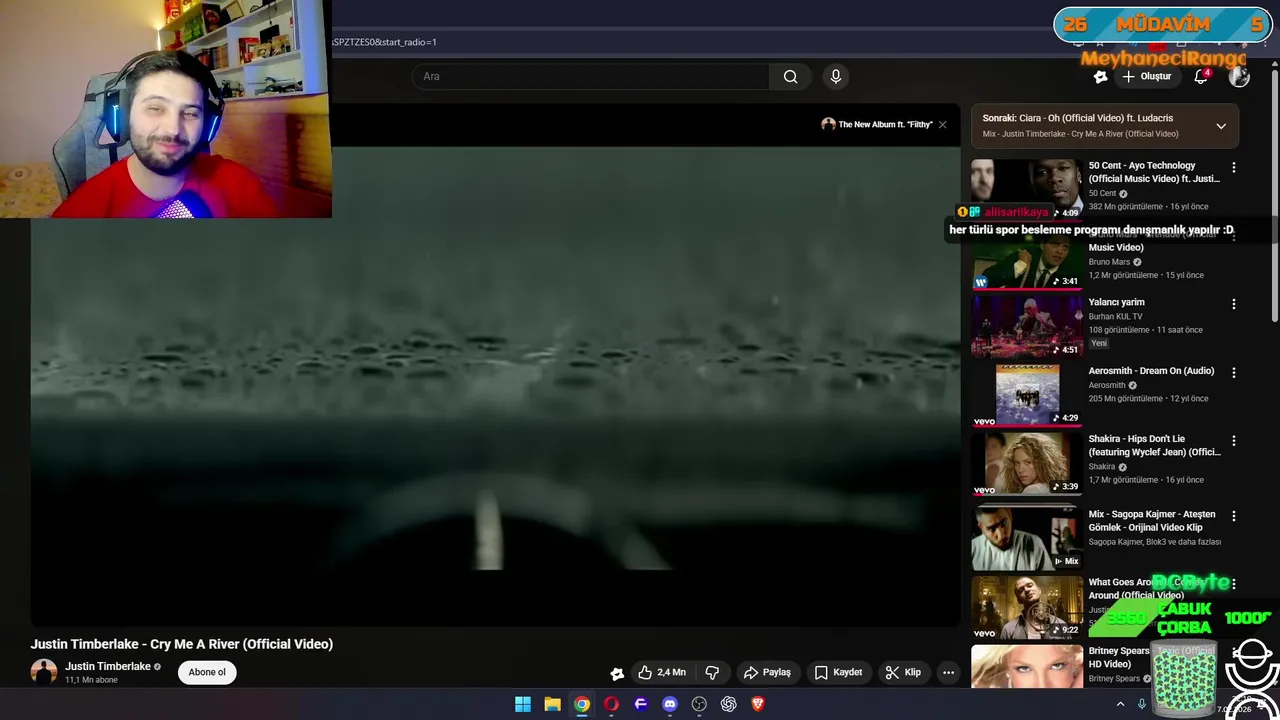Click inside the Ara search field
Image resolution: width=1280 pixels, height=720 pixels.
point(590,76)
